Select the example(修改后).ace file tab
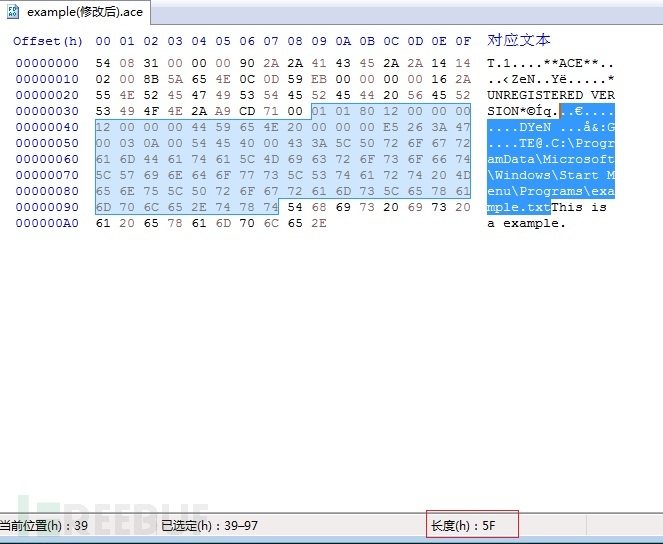The image size is (663, 544). pos(75,12)
